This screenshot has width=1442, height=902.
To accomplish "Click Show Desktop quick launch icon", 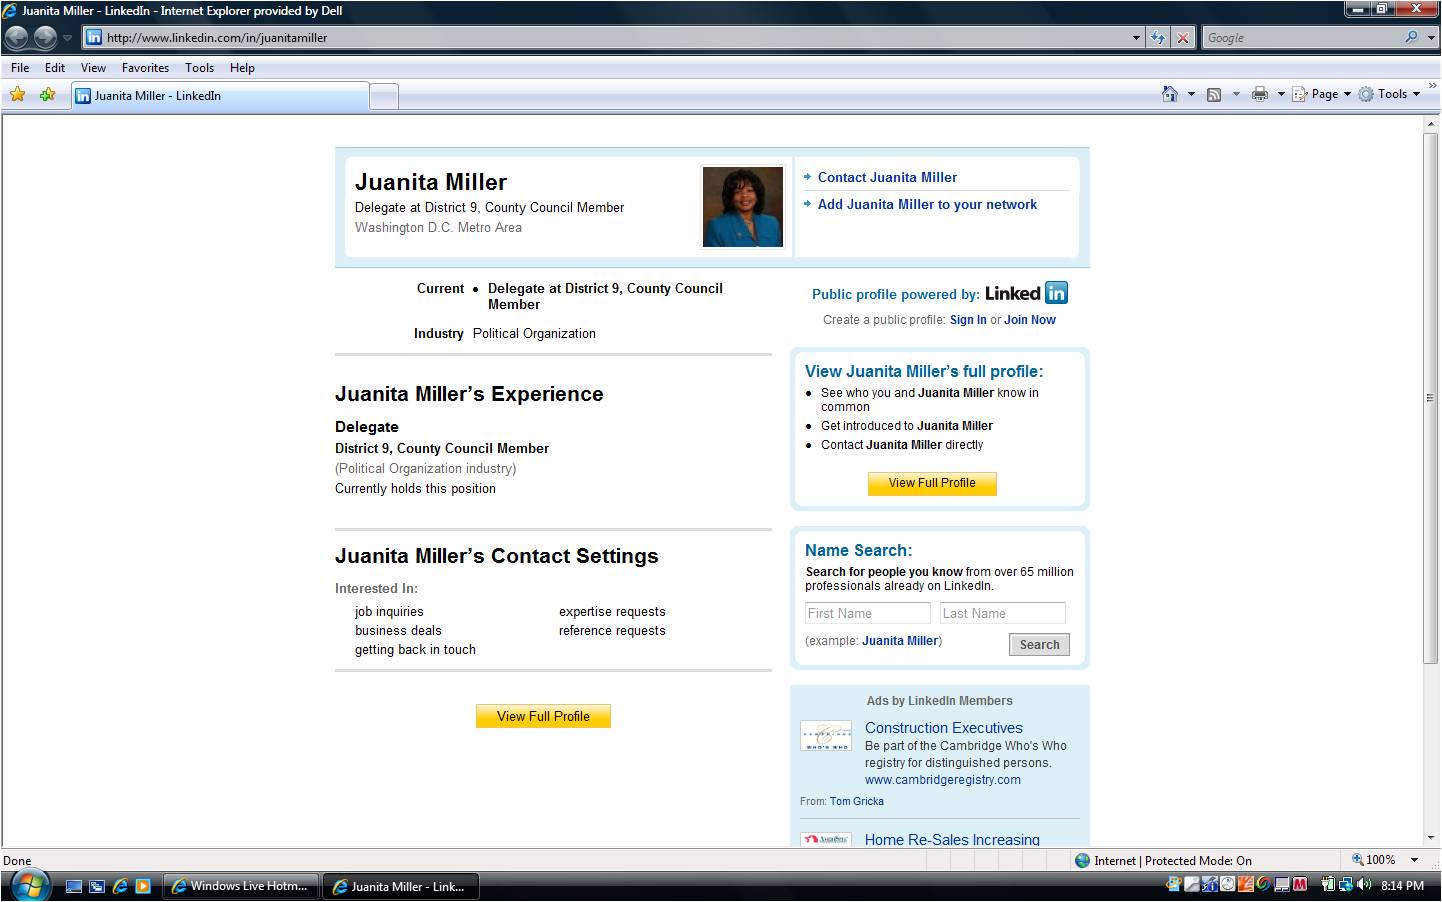I will (x=74, y=886).
